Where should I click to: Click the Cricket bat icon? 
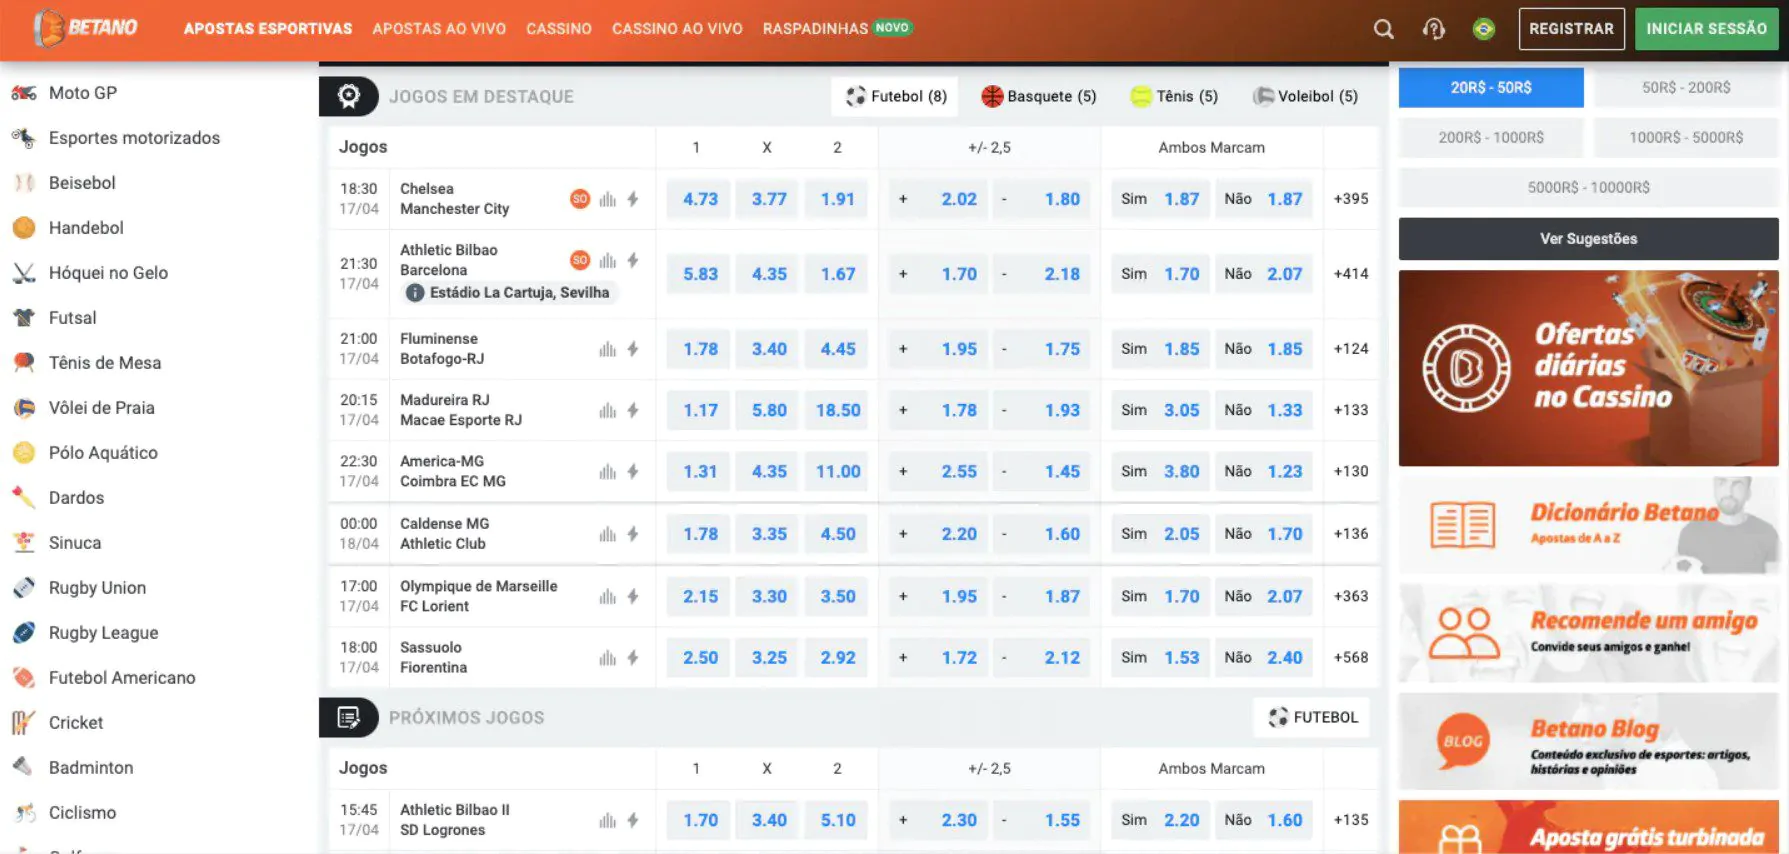[x=24, y=723]
